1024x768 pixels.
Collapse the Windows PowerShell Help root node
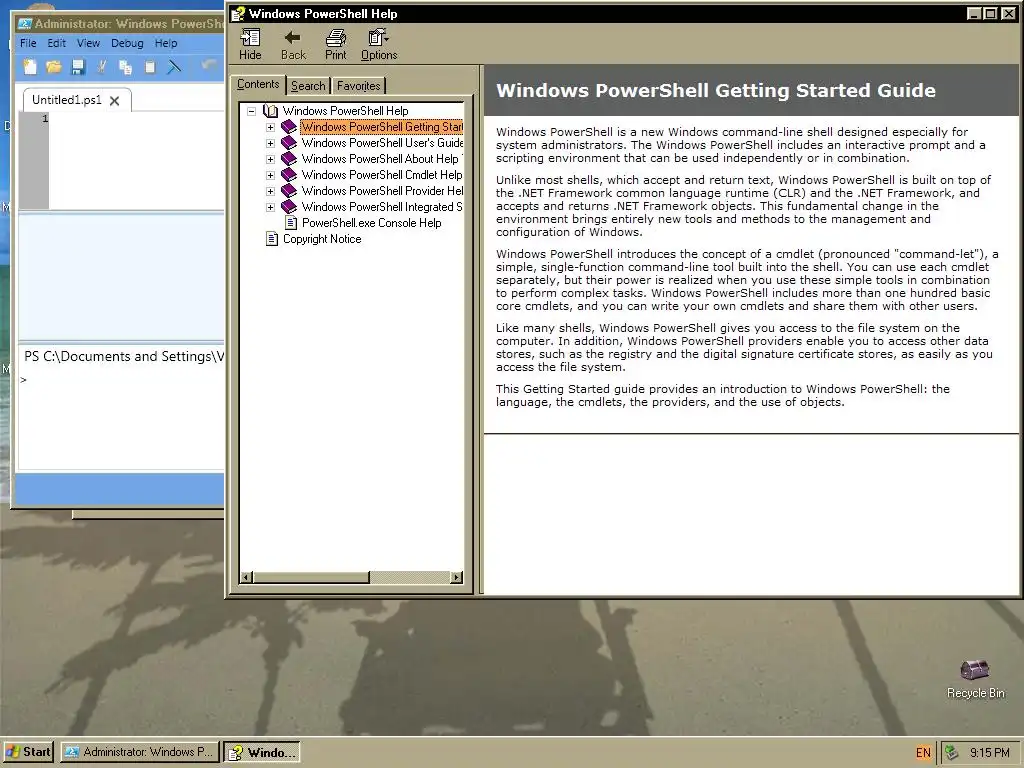[251, 111]
